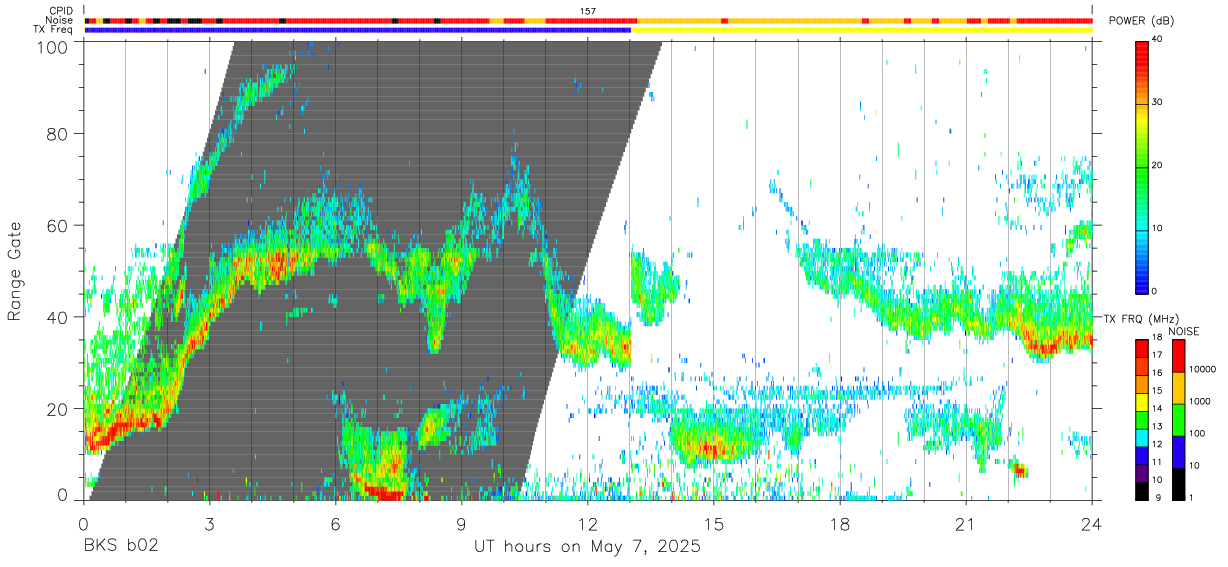This screenshot has width=1228, height=567.
Task: Click the Range Gate y-axis title
Action: pos(15,272)
